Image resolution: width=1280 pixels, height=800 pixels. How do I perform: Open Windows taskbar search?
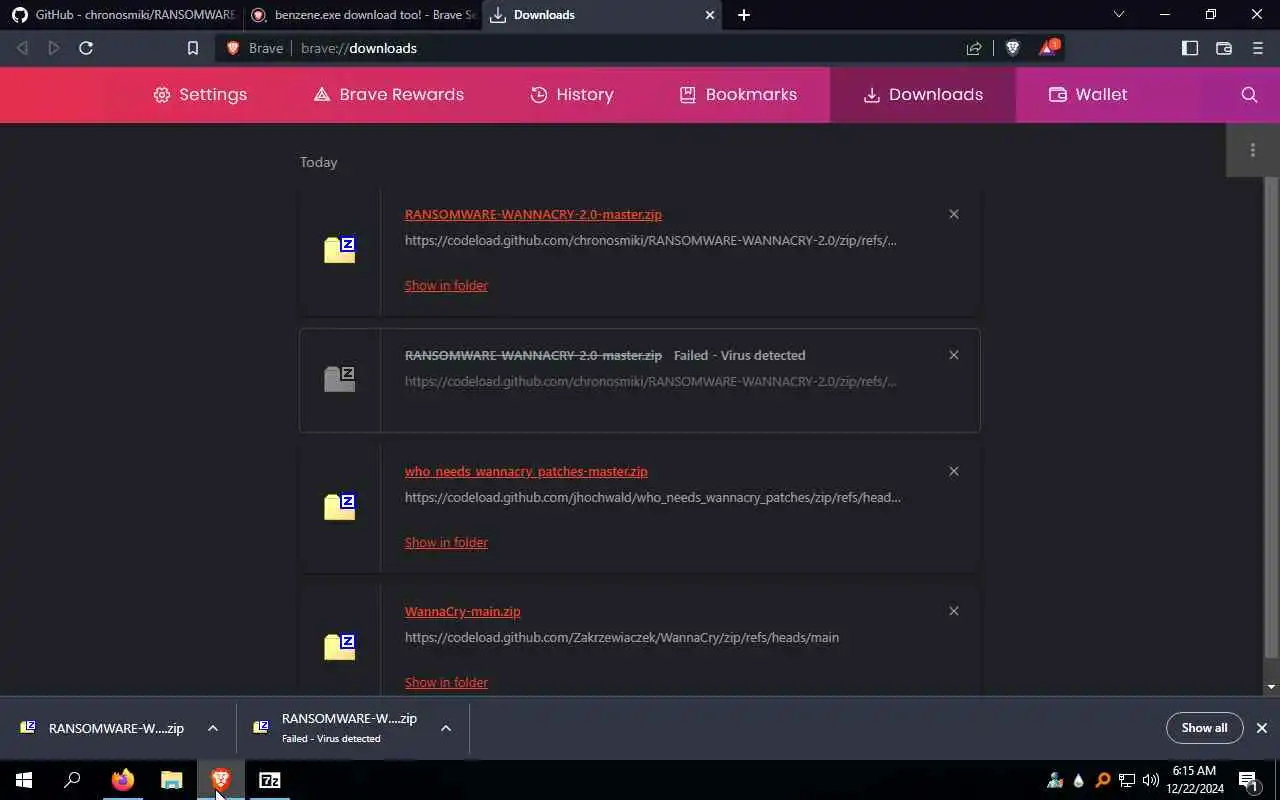(x=72, y=780)
